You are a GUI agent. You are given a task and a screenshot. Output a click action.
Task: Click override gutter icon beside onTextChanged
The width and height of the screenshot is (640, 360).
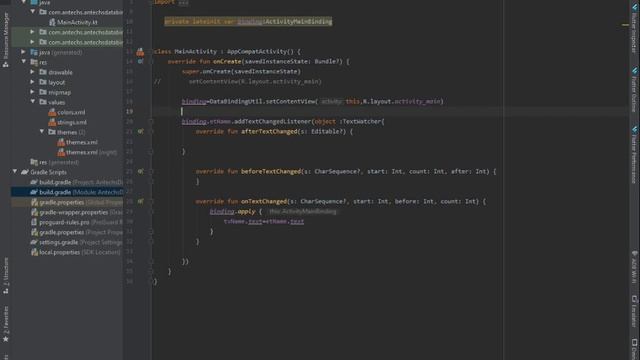pos(140,202)
